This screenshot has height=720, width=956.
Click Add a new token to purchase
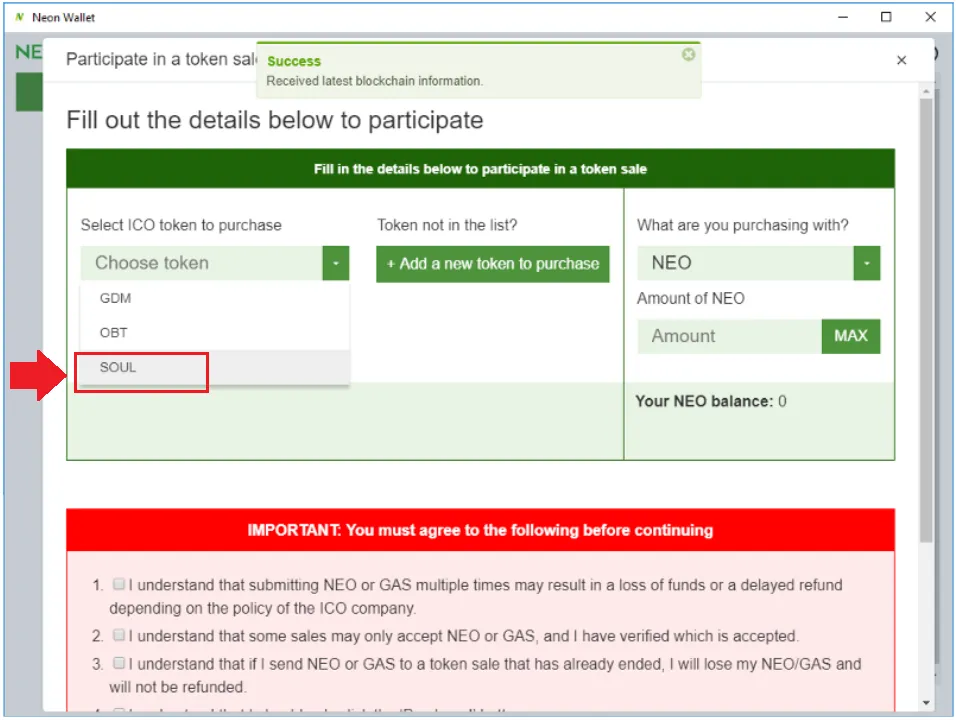(x=493, y=264)
